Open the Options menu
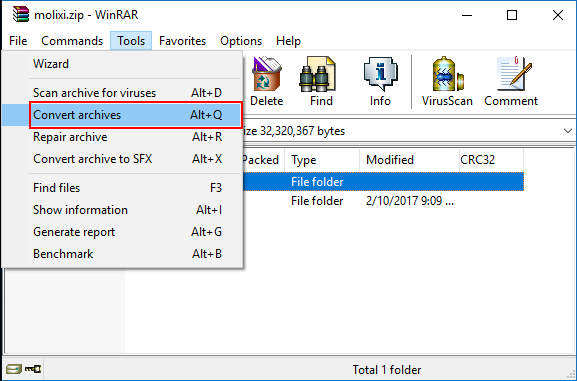This screenshot has height=381, width=577. click(x=241, y=41)
